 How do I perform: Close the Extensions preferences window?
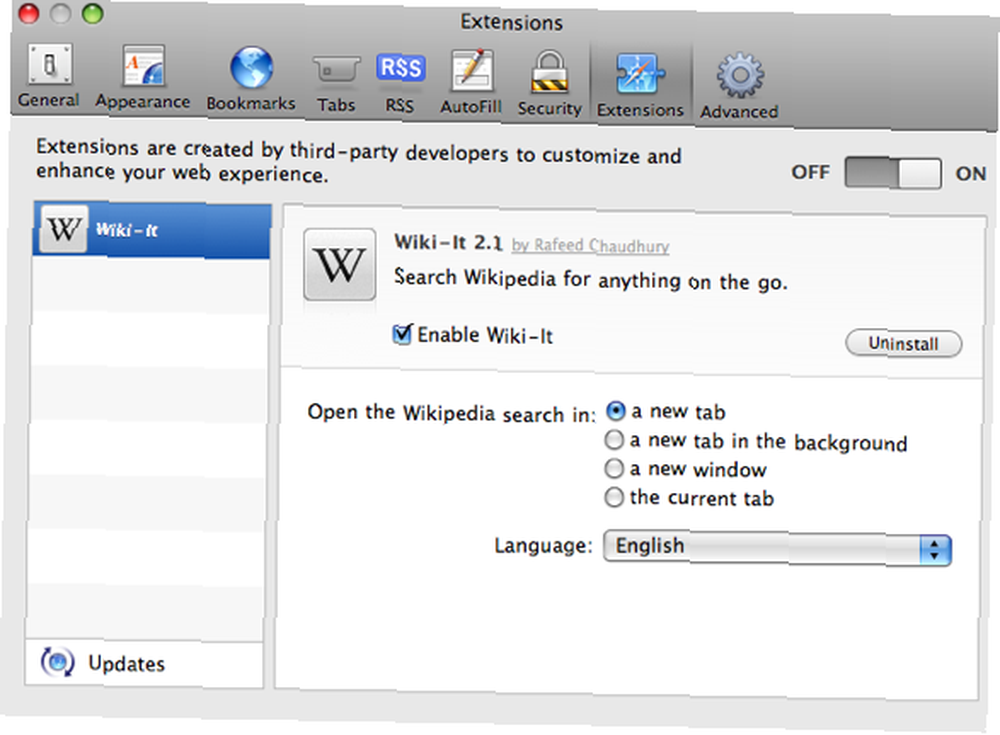(29, 13)
